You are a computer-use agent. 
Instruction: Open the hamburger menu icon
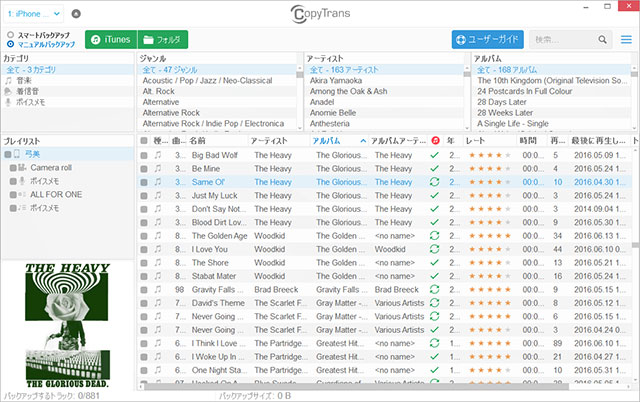(x=627, y=40)
